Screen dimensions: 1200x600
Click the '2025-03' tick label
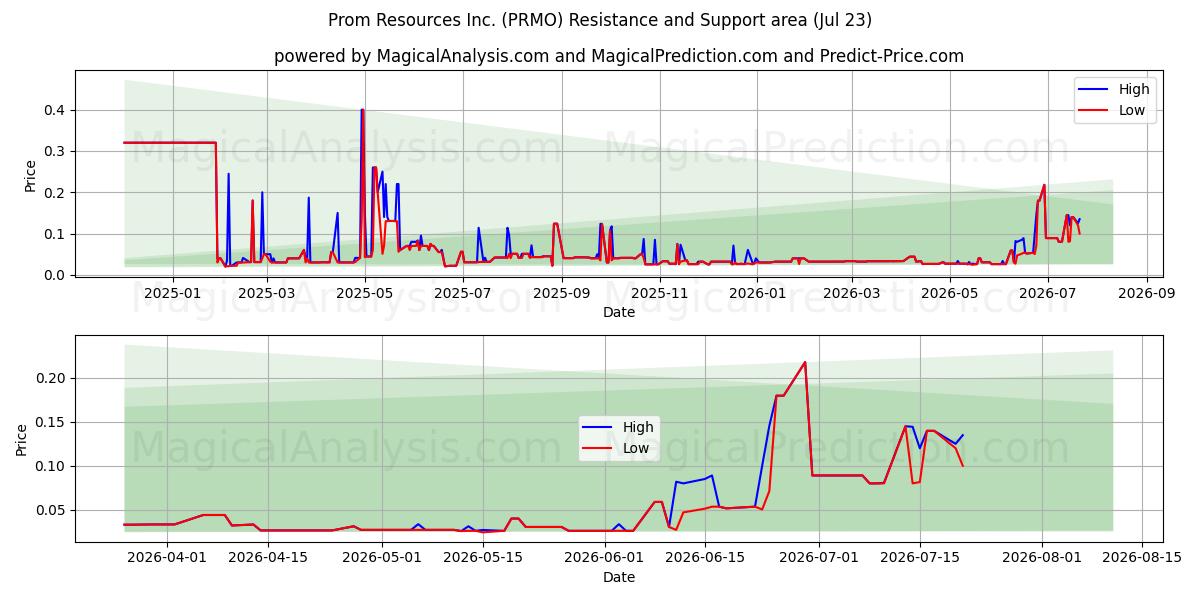pos(268,294)
